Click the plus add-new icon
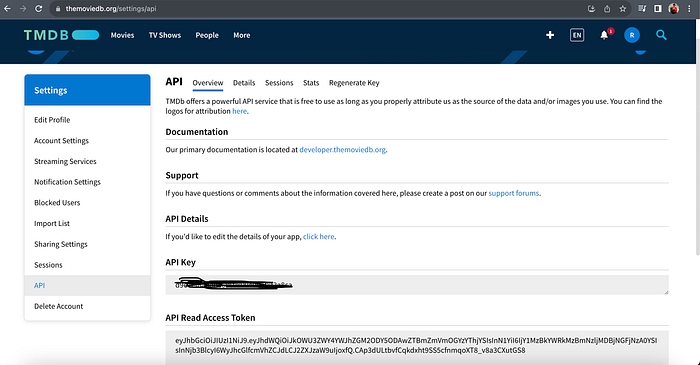This screenshot has height=365, width=700. pos(550,35)
